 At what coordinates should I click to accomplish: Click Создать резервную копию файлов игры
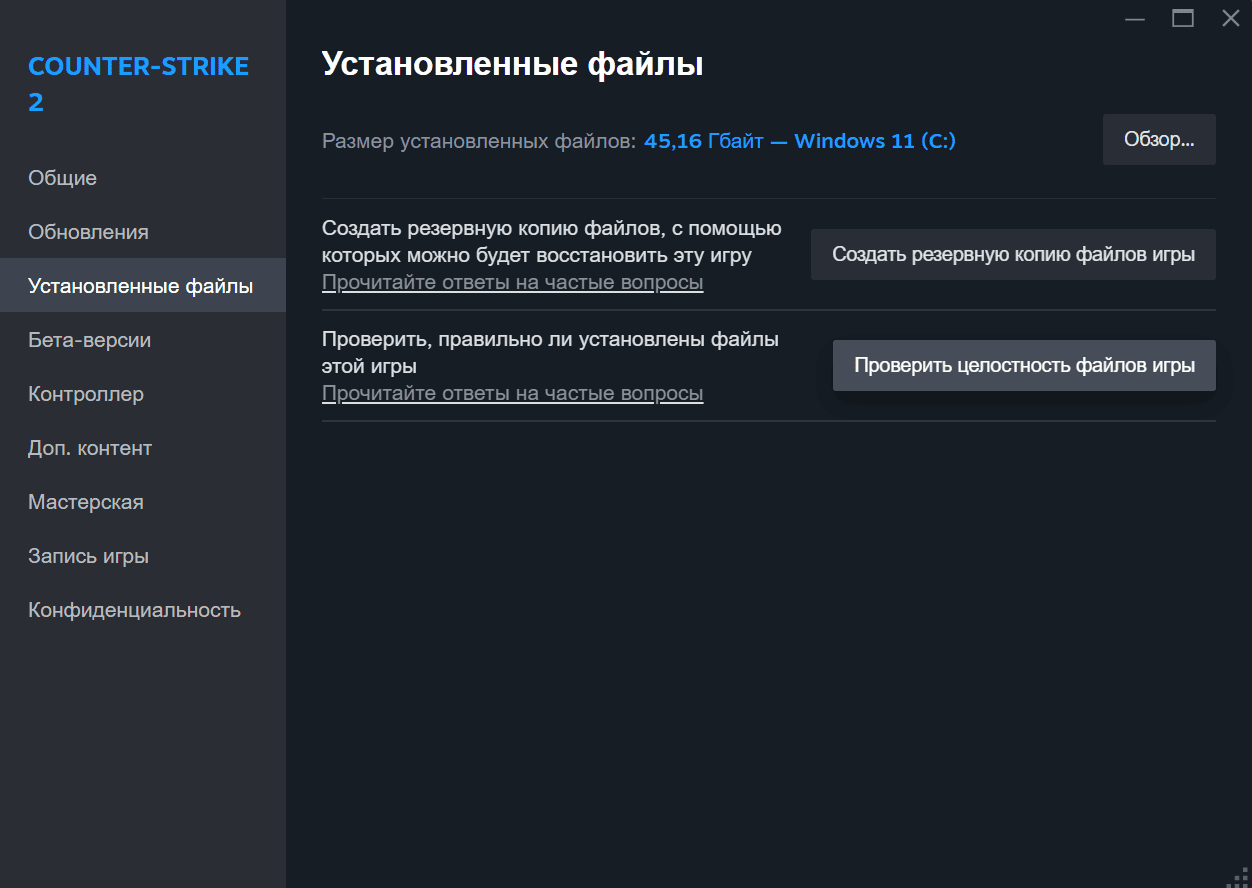(1013, 254)
